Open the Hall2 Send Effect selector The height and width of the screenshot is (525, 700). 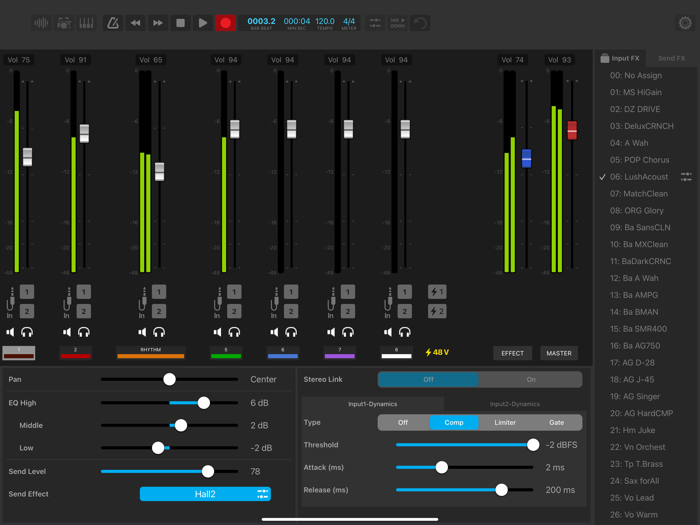pos(205,494)
